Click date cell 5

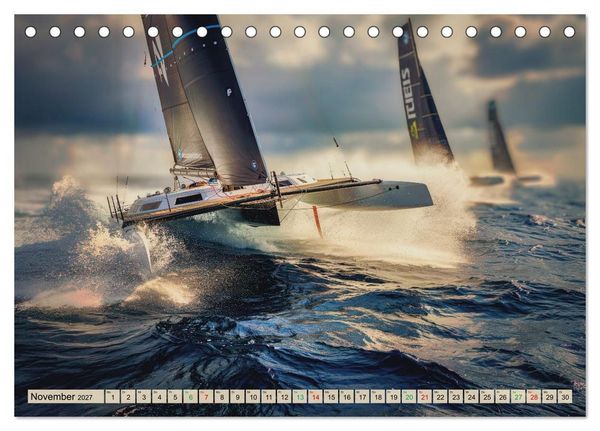[175, 397]
